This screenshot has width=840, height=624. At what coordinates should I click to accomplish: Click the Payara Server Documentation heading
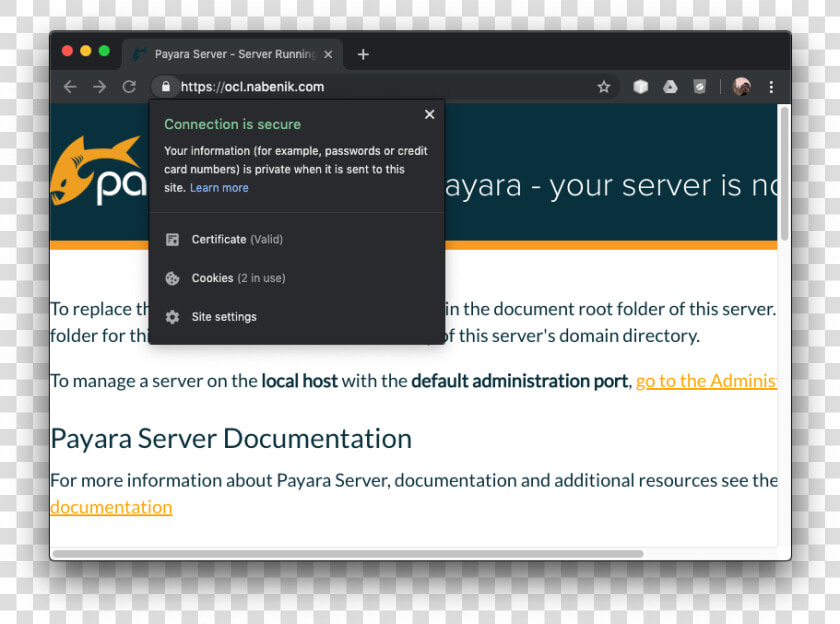click(x=231, y=439)
